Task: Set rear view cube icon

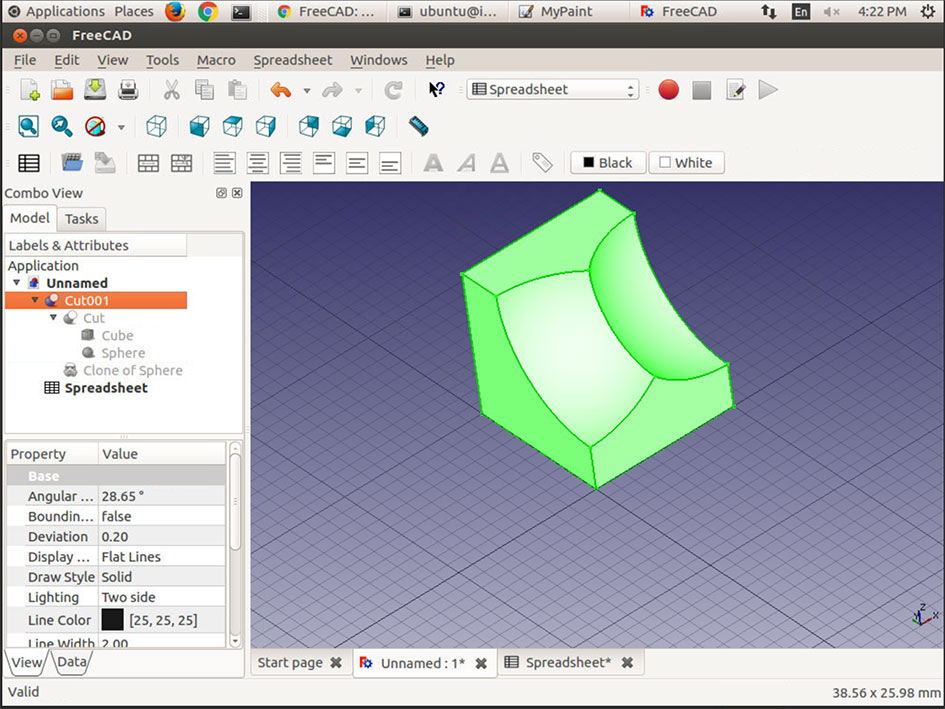Action: click(x=309, y=127)
